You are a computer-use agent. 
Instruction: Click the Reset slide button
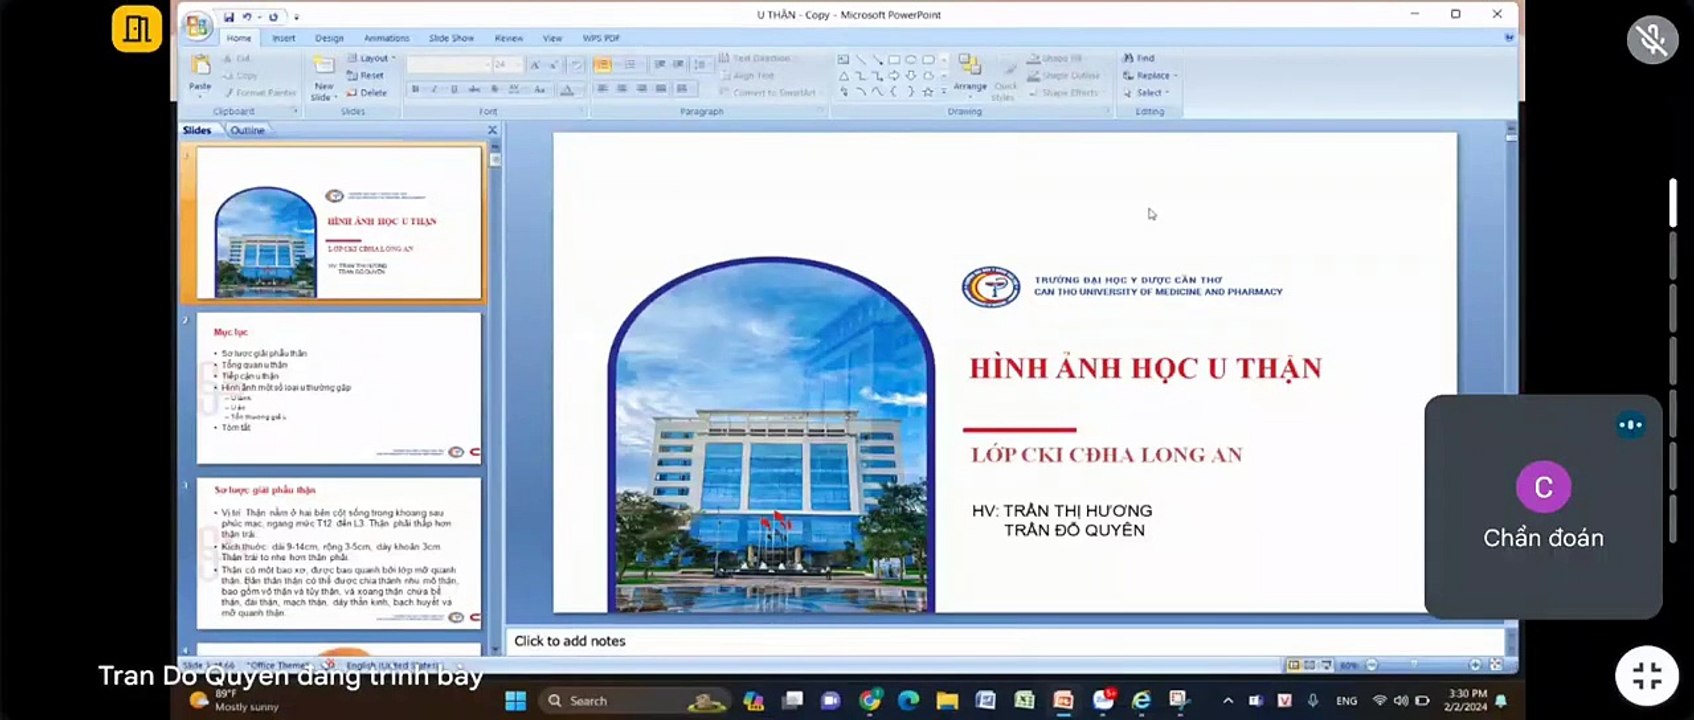366,75
